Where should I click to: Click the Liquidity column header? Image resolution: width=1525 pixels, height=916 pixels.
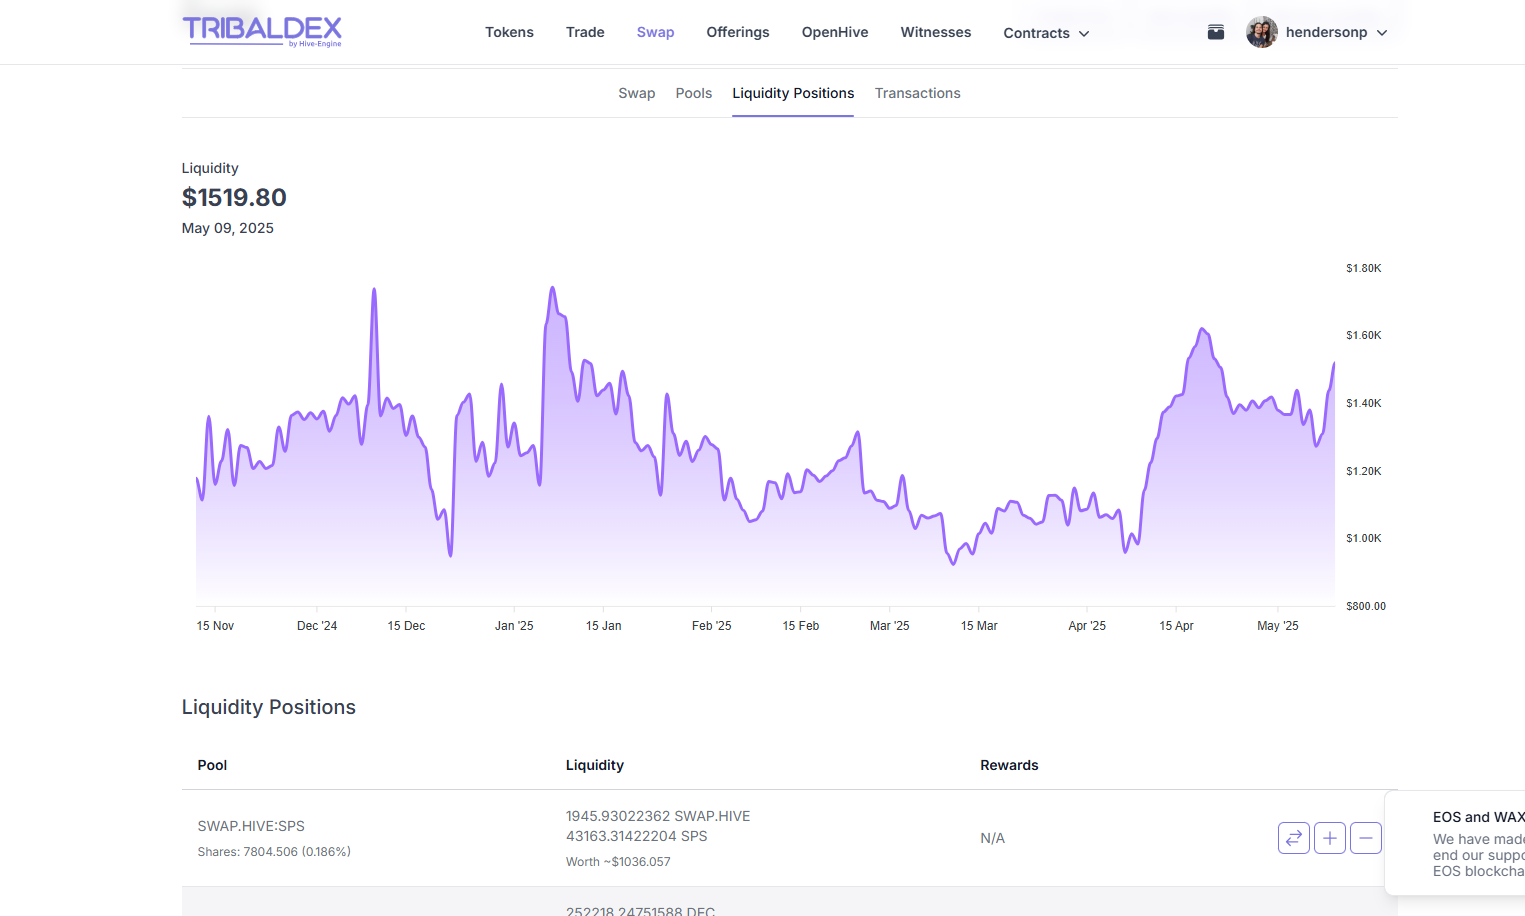[x=595, y=765]
